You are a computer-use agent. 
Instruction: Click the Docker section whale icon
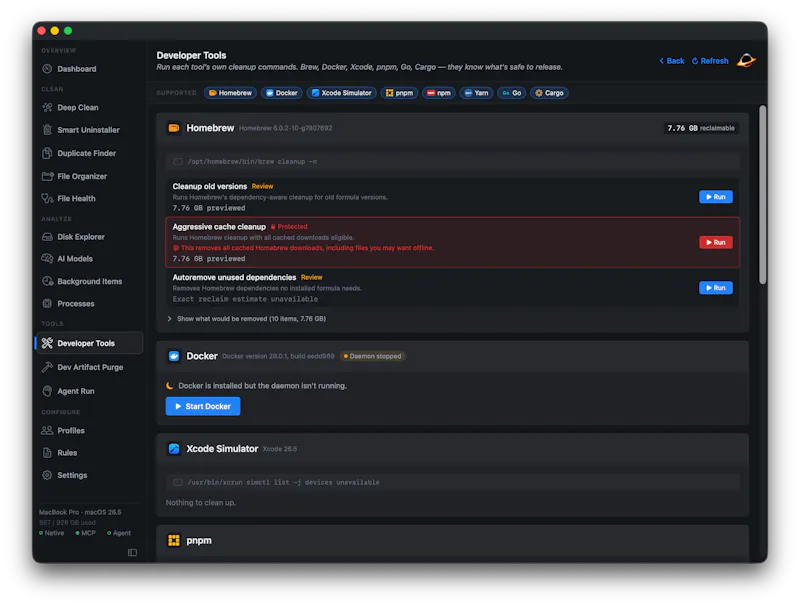pos(174,356)
